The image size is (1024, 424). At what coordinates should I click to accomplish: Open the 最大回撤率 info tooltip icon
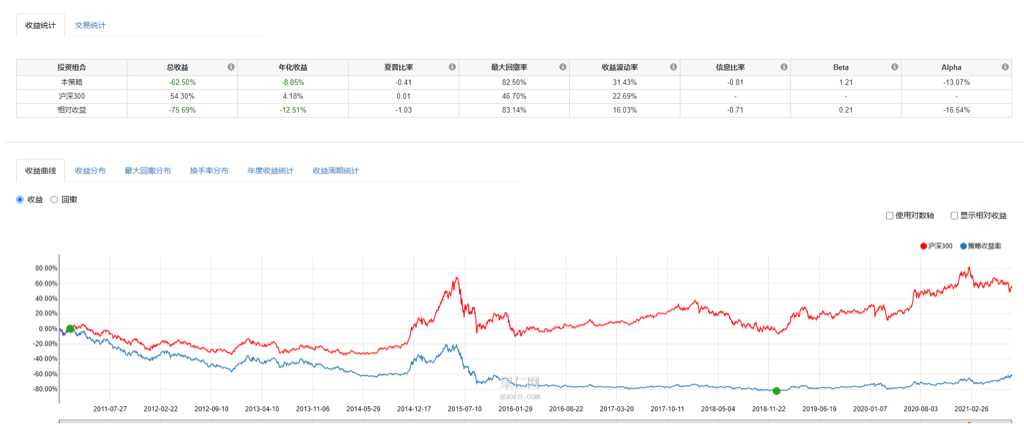(563, 67)
